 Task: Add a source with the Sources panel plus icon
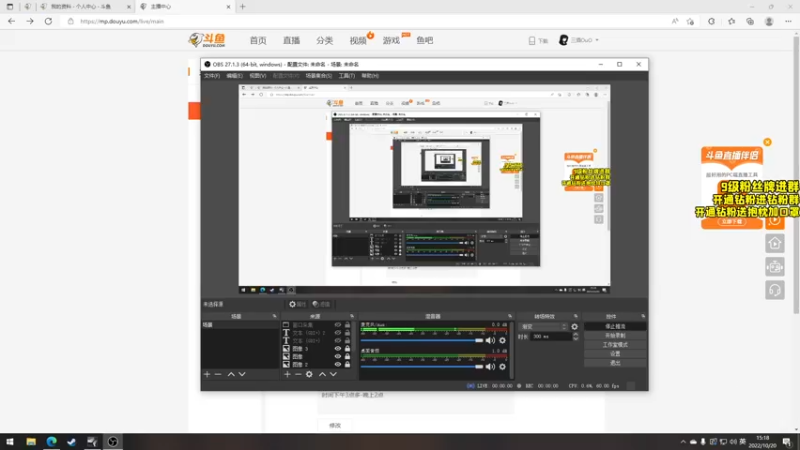287,374
